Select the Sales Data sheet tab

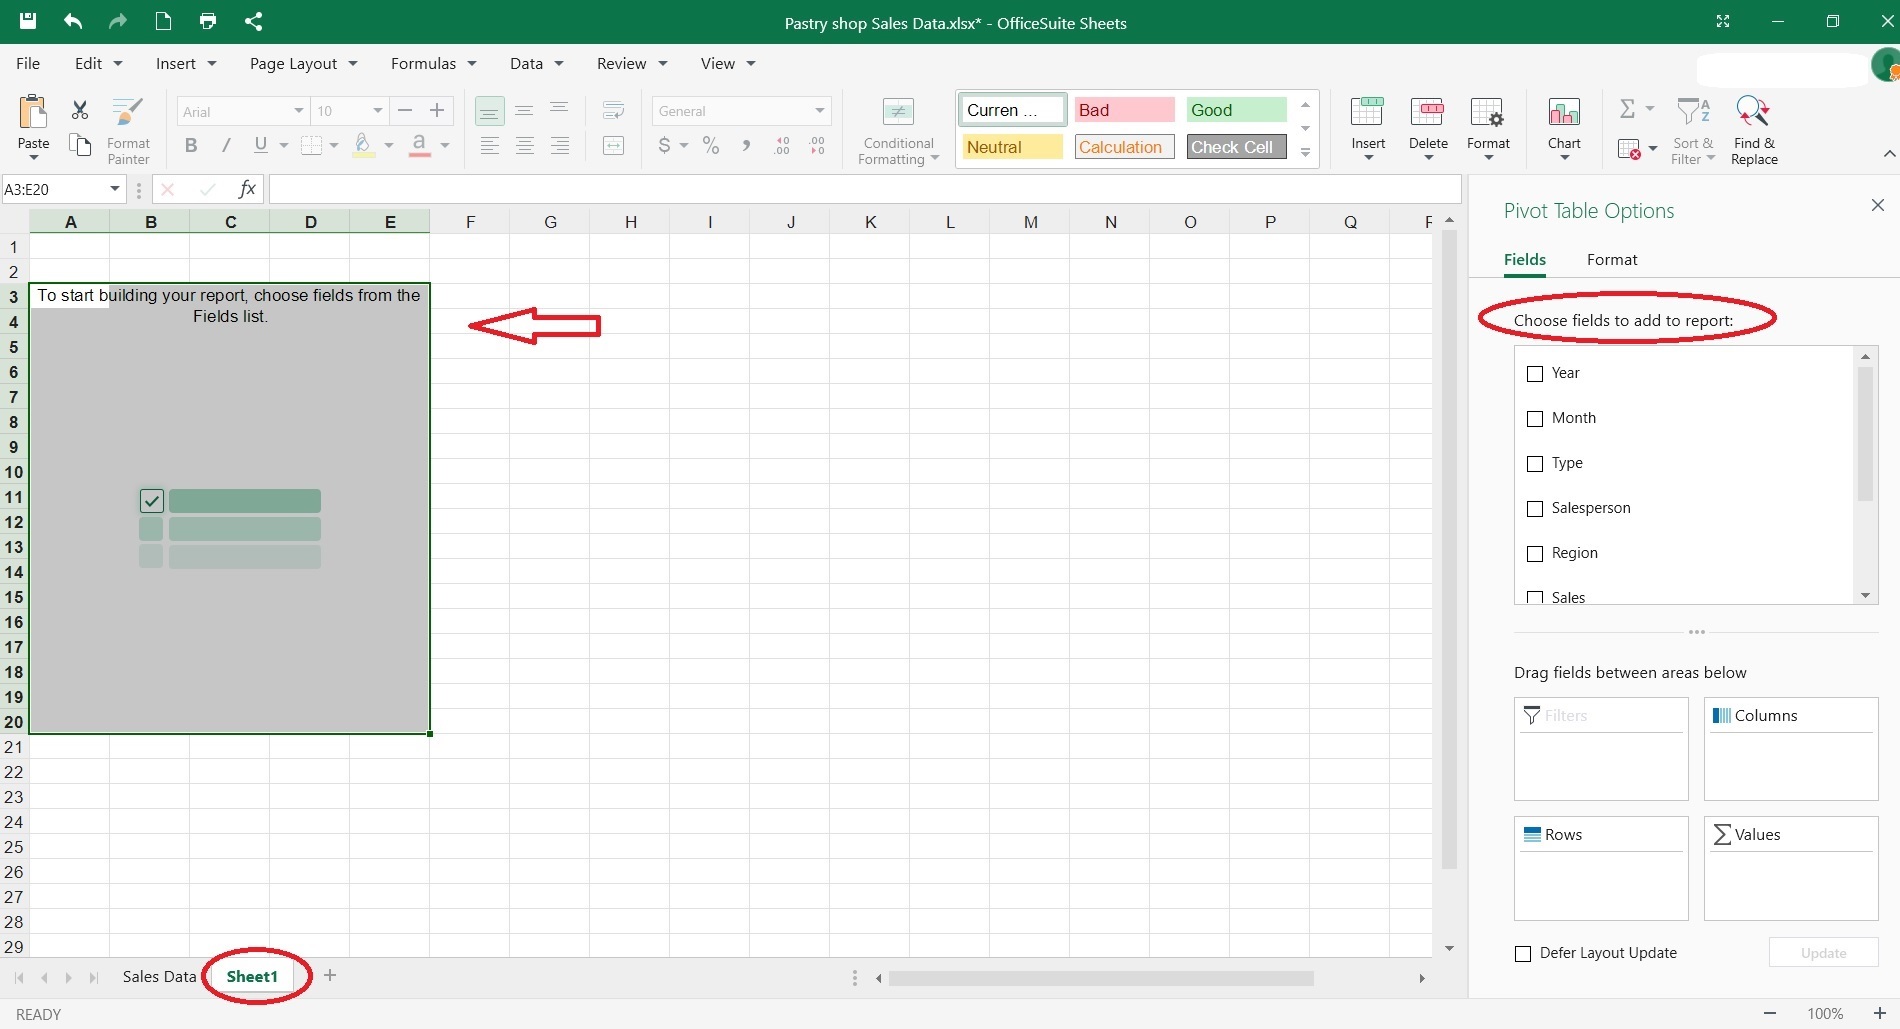[157, 977]
